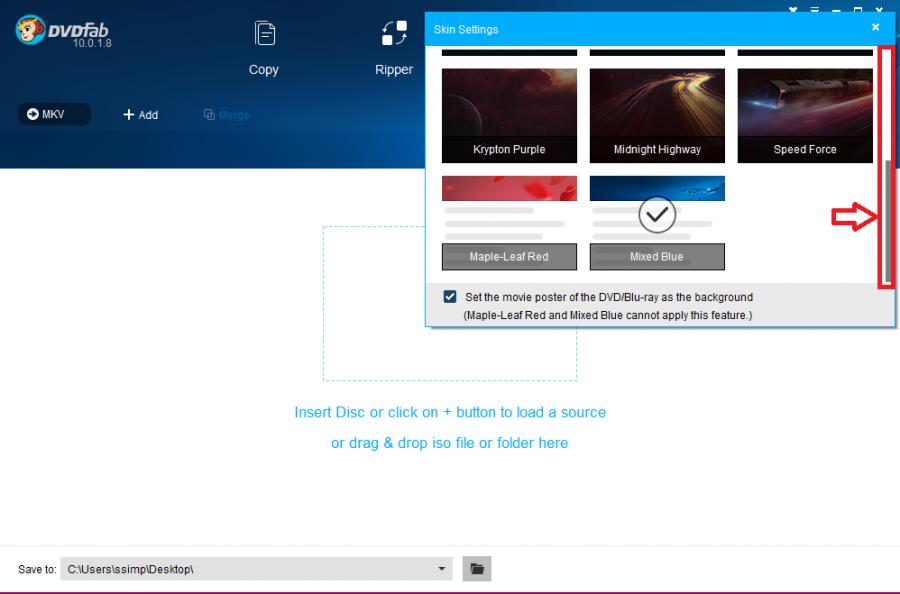Click the MKV profile switcher button
The image size is (900, 594).
54,114
